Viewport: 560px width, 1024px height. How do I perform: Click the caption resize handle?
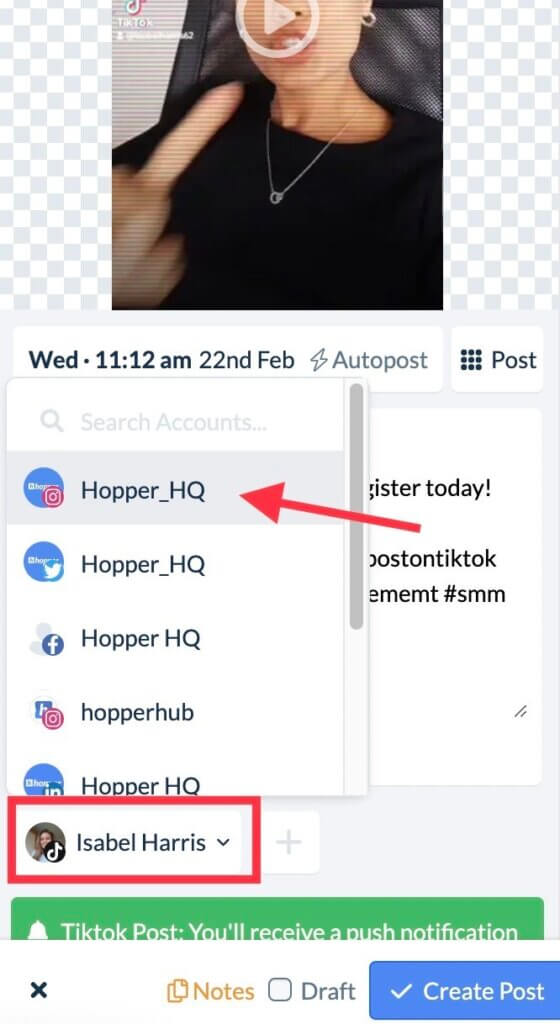coord(520,712)
